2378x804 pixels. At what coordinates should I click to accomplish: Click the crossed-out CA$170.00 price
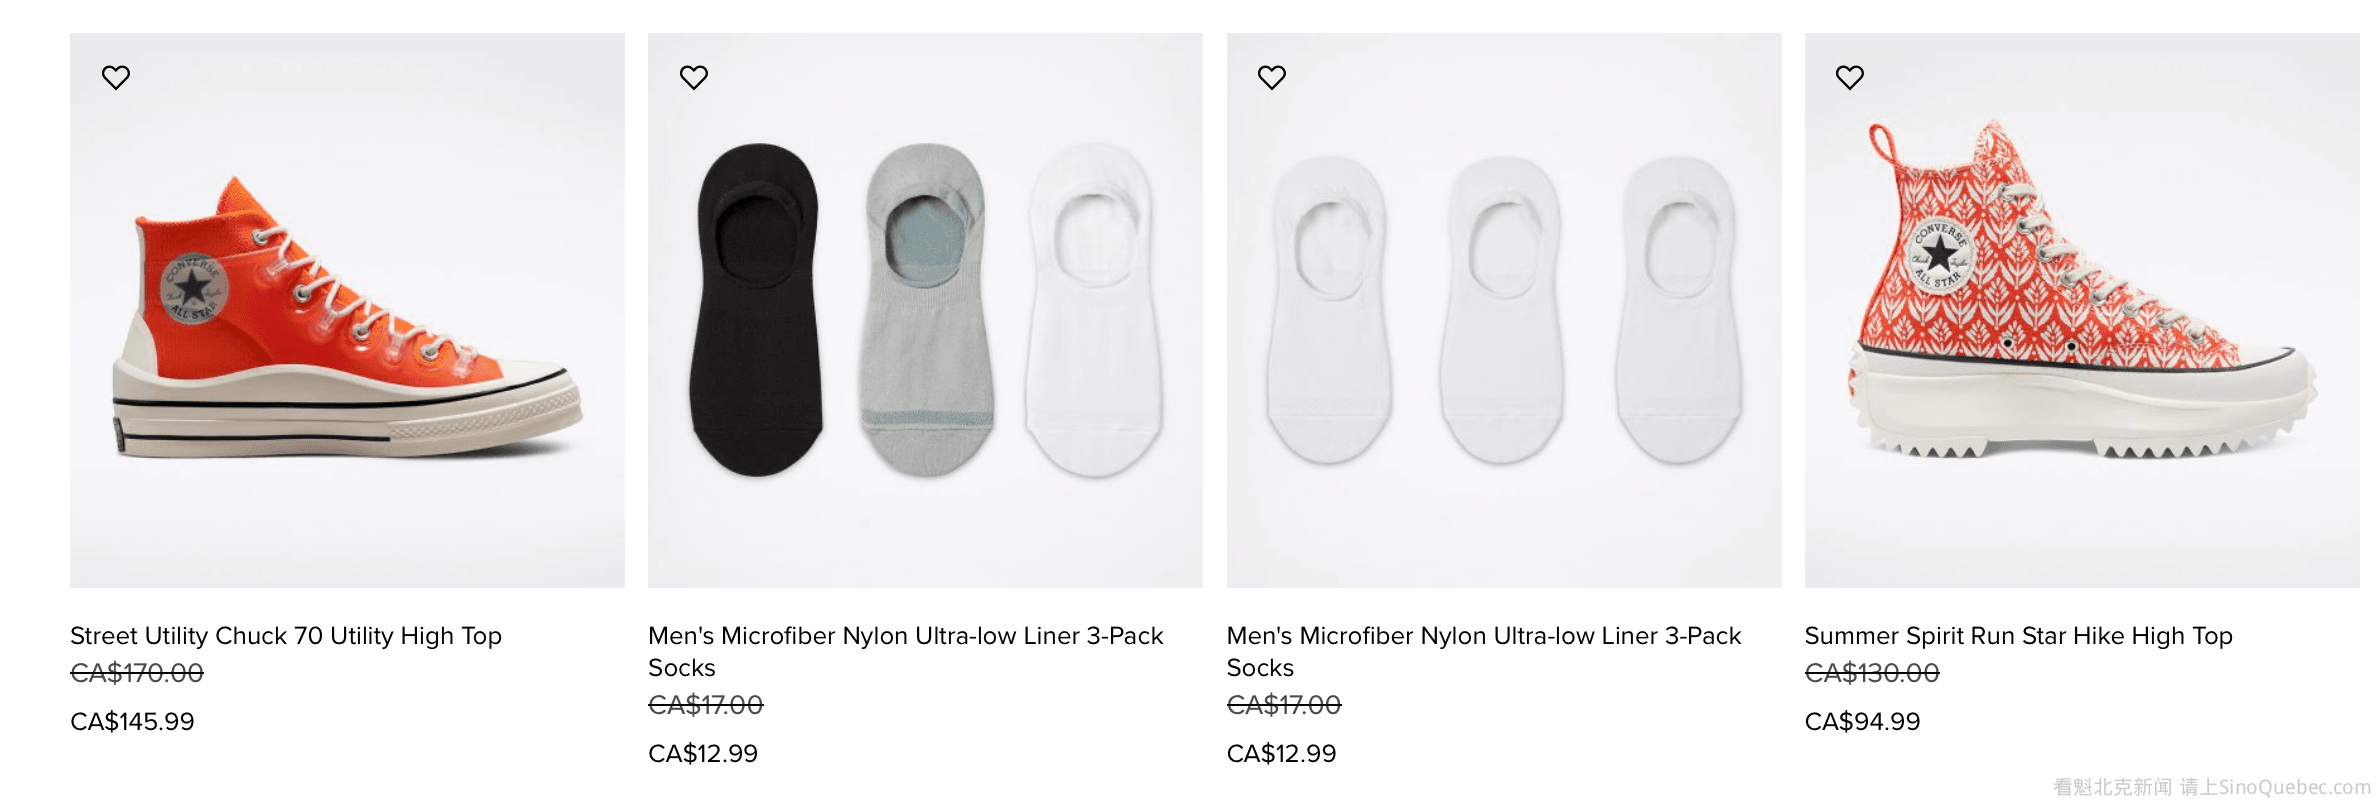(137, 673)
